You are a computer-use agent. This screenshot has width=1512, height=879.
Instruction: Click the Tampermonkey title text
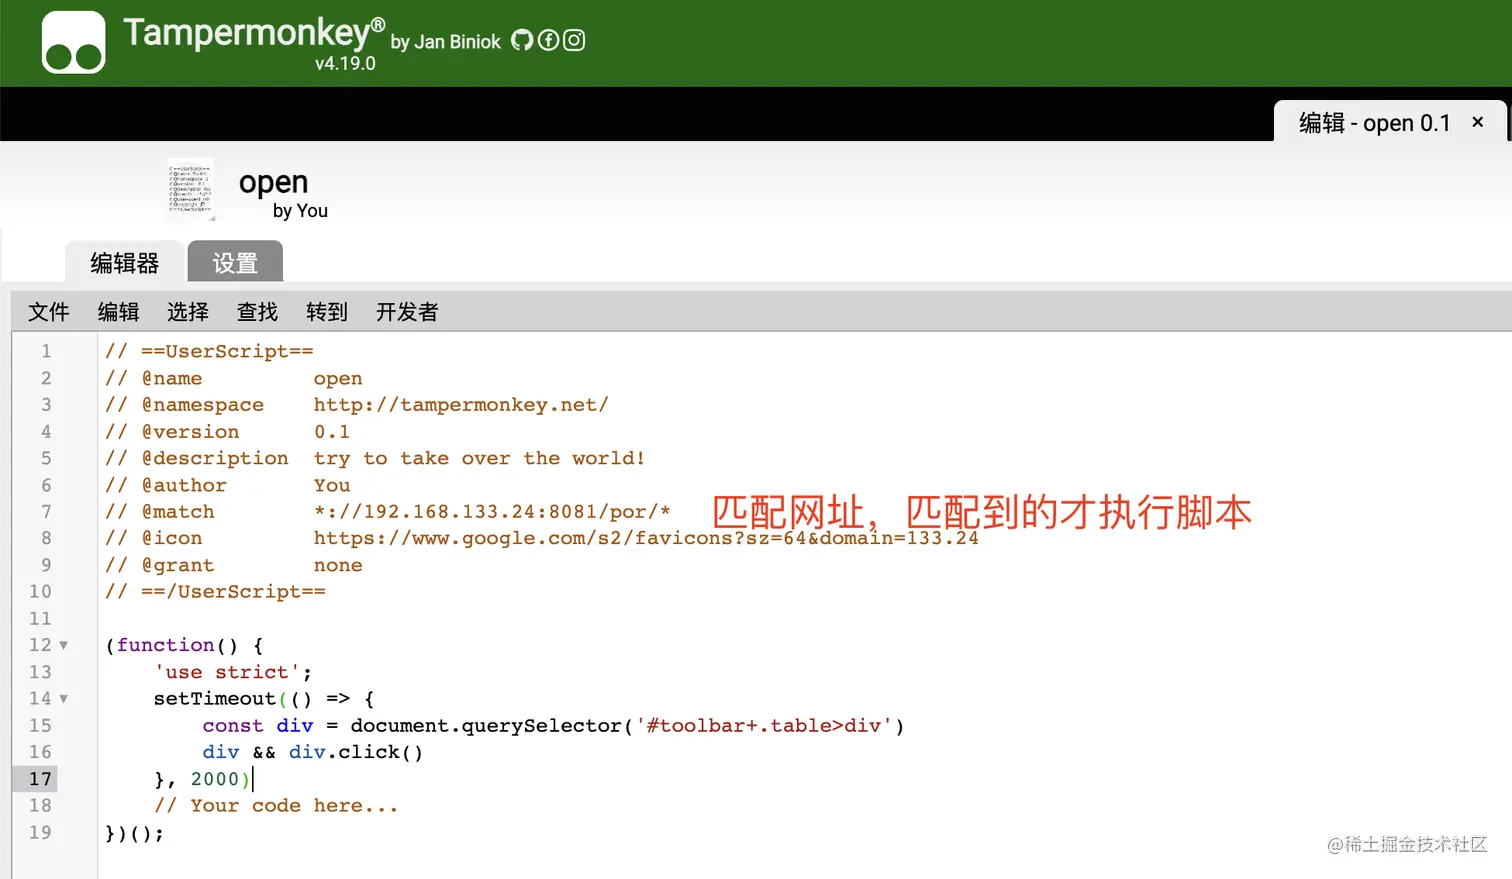[254, 33]
